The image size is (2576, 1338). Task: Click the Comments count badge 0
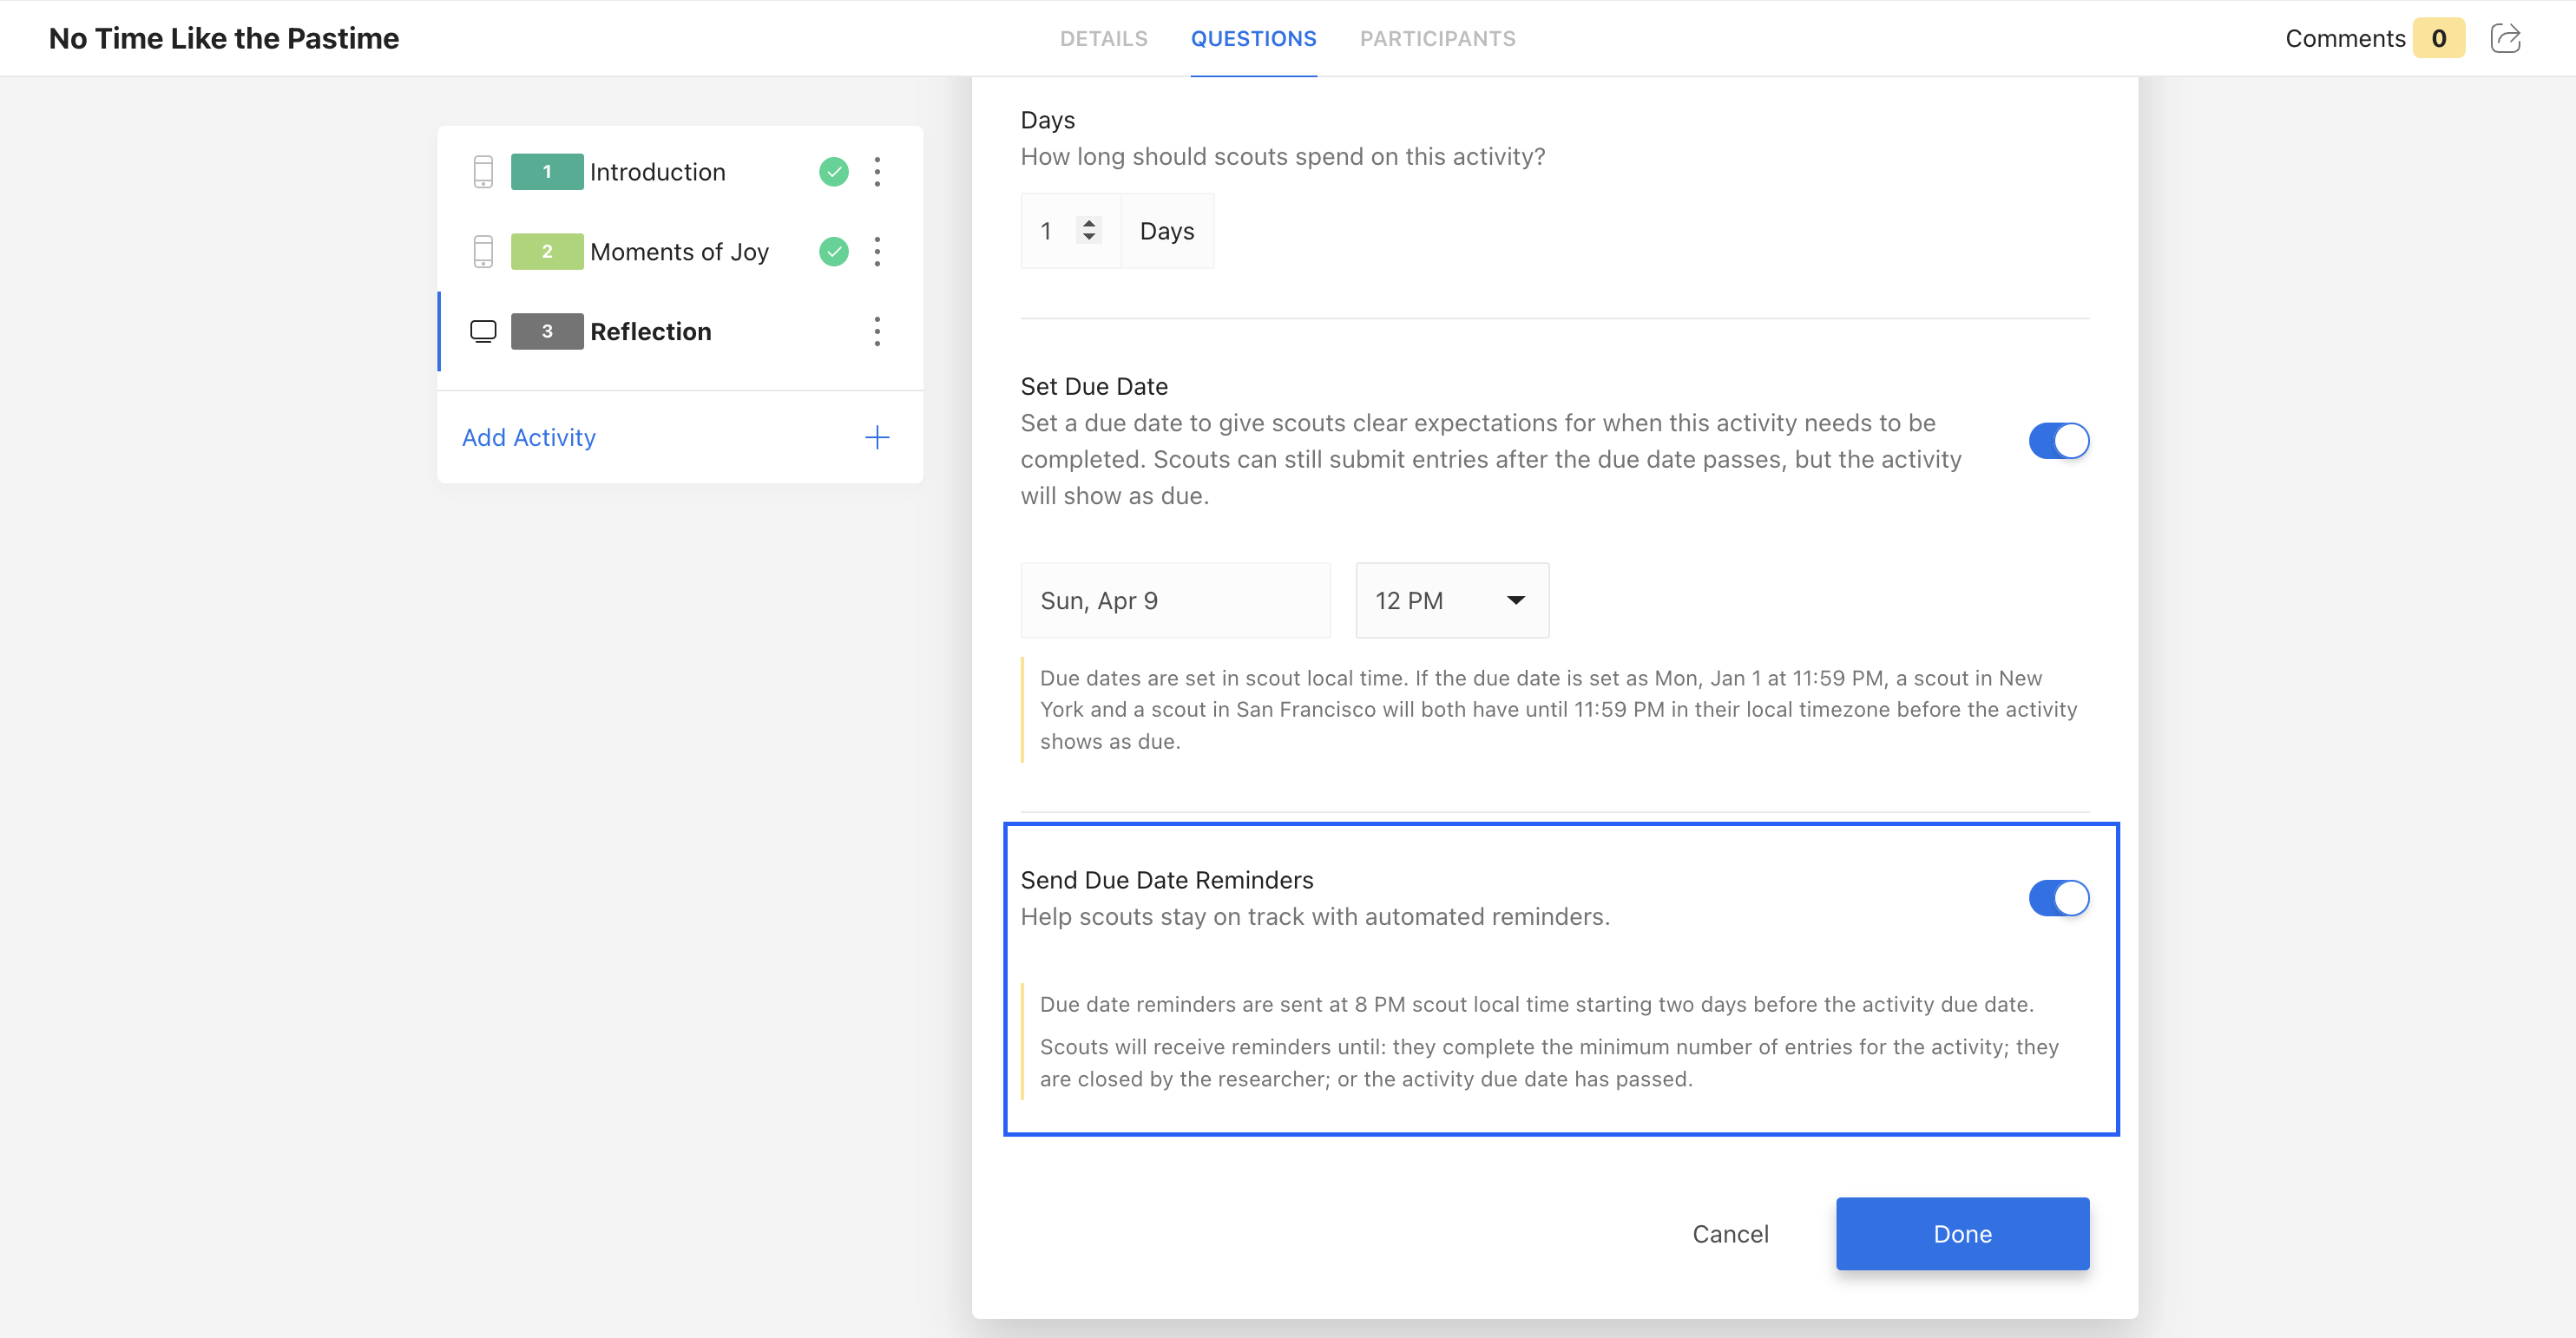pos(2438,39)
